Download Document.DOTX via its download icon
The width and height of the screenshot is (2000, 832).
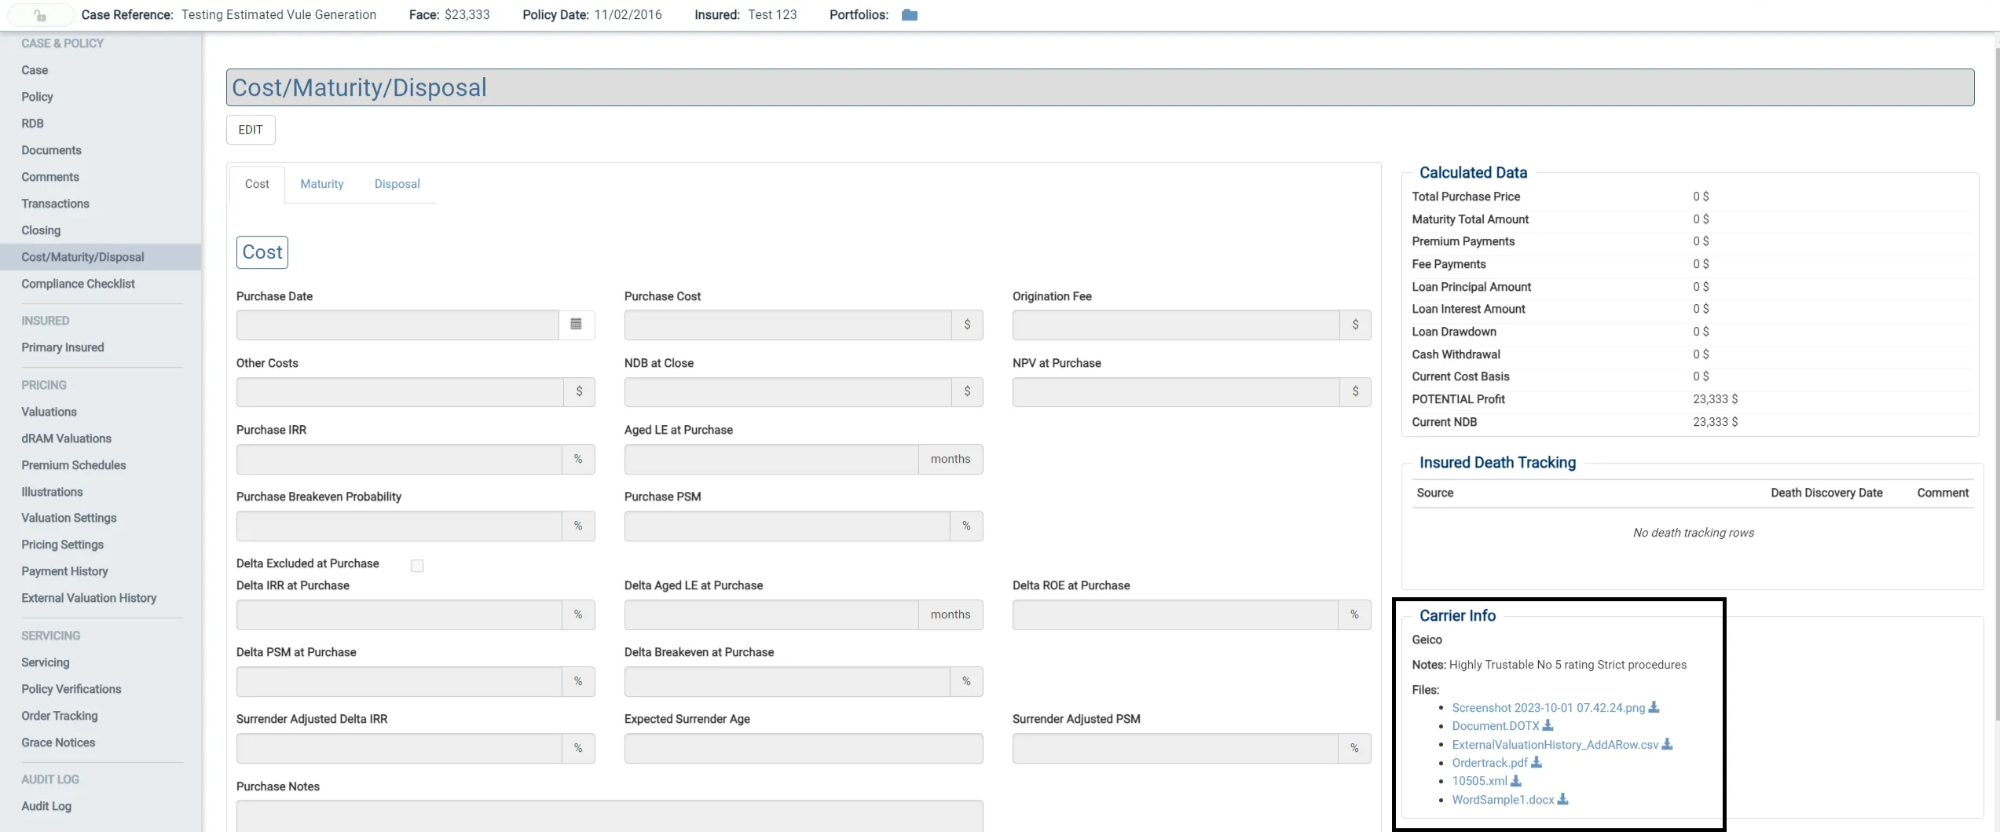[x=1548, y=726]
